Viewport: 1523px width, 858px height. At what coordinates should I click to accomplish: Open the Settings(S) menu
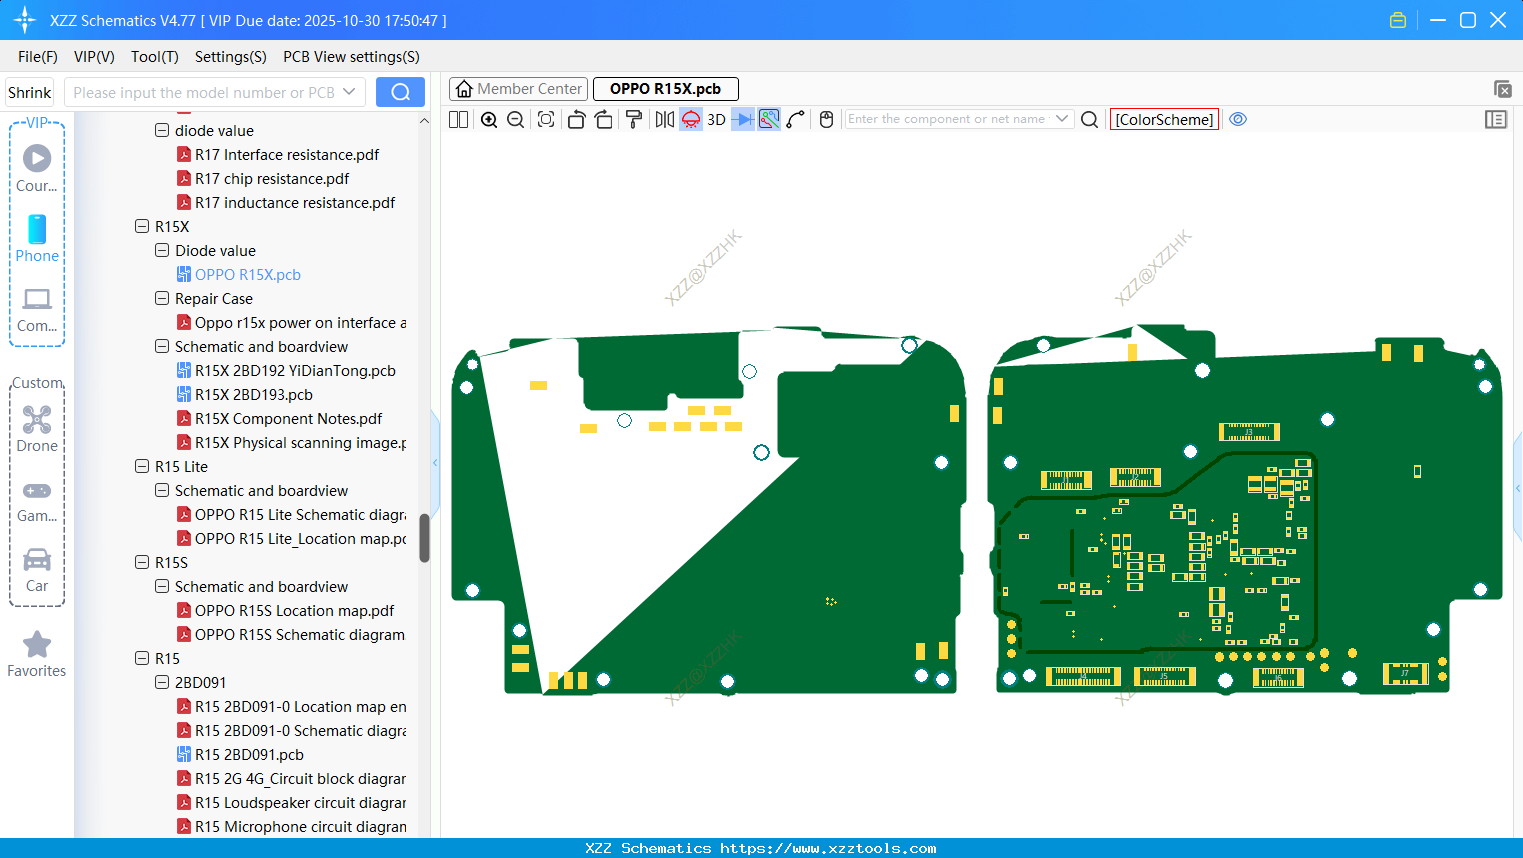point(231,57)
